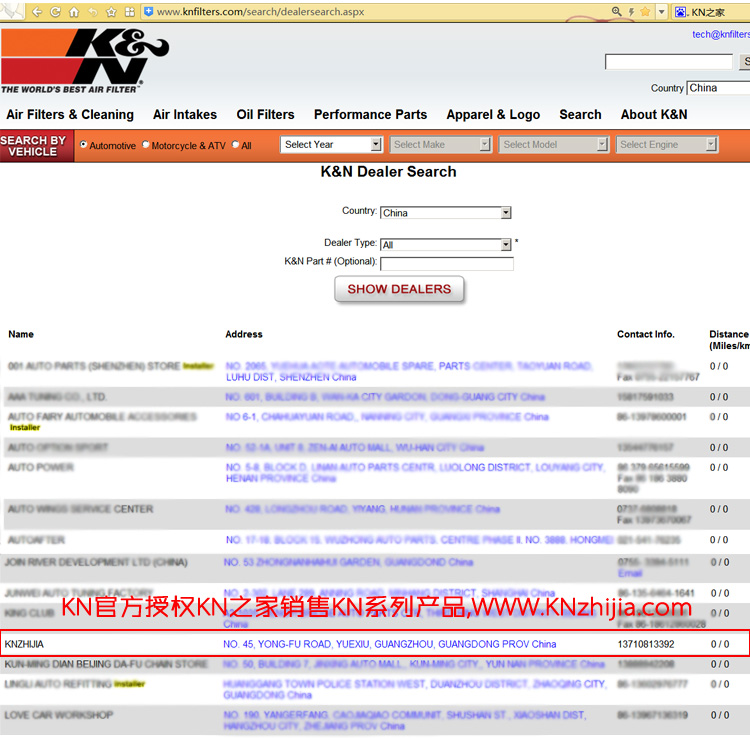Viewport: 750px width, 738px height.
Task: Select the Automotive radio button
Action: click(84, 144)
